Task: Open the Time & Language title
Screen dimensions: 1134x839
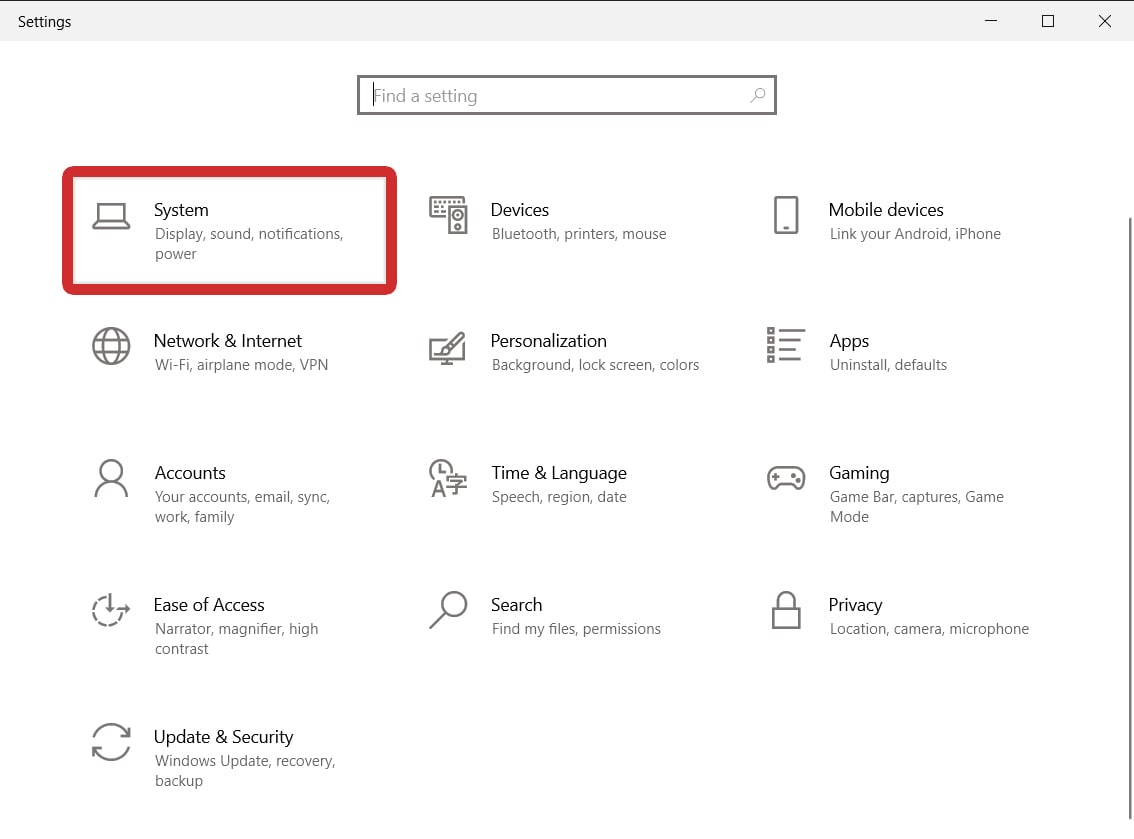Action: point(559,473)
